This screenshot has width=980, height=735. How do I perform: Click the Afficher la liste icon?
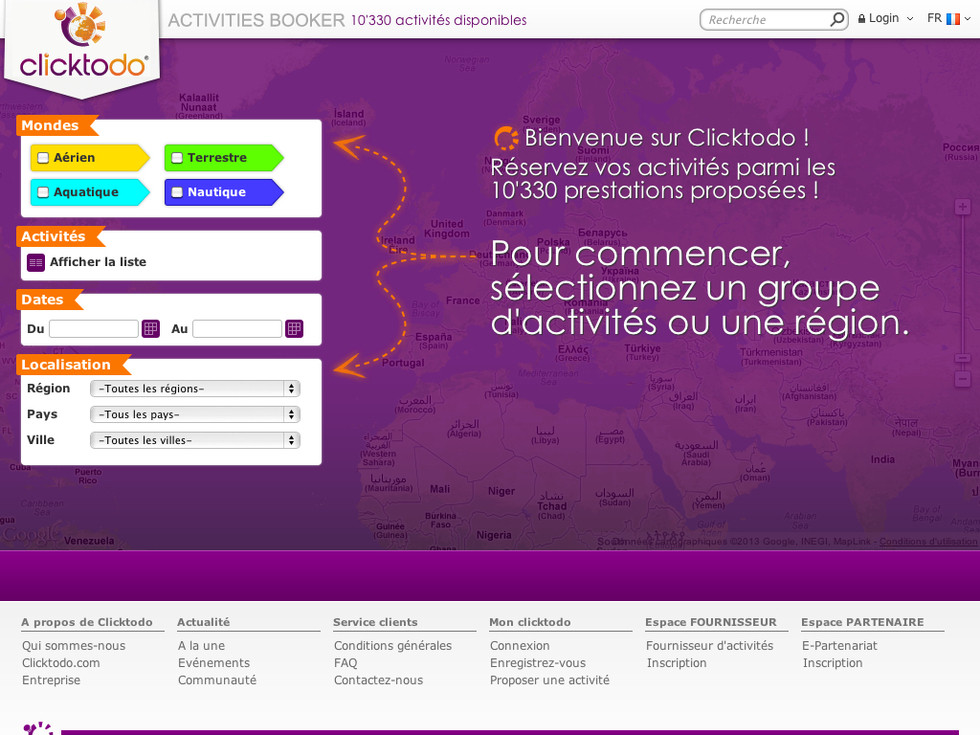(x=36, y=262)
